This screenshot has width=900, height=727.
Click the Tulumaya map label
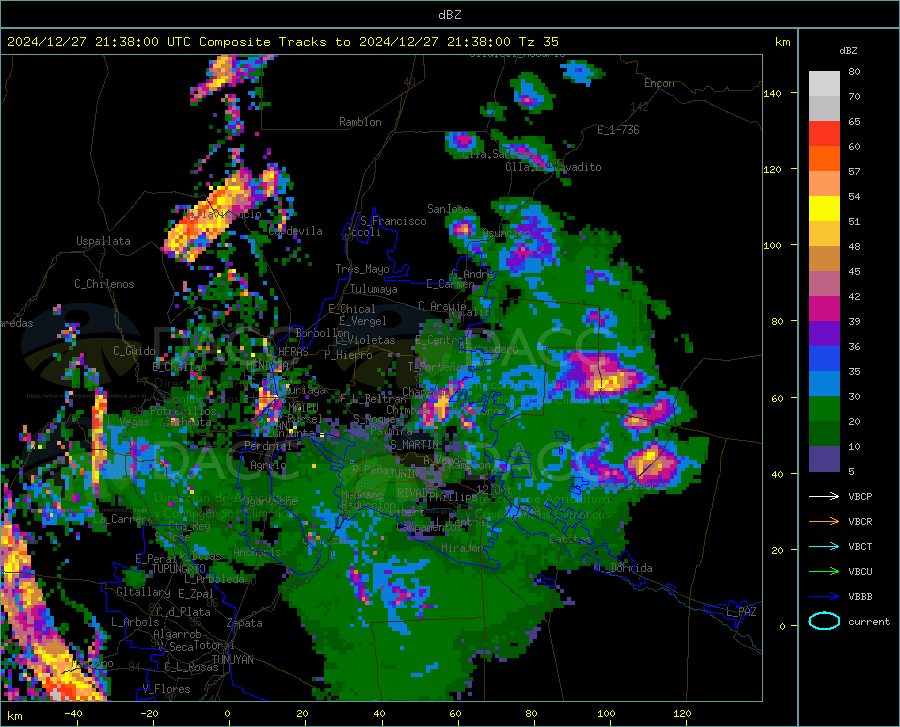pos(374,289)
